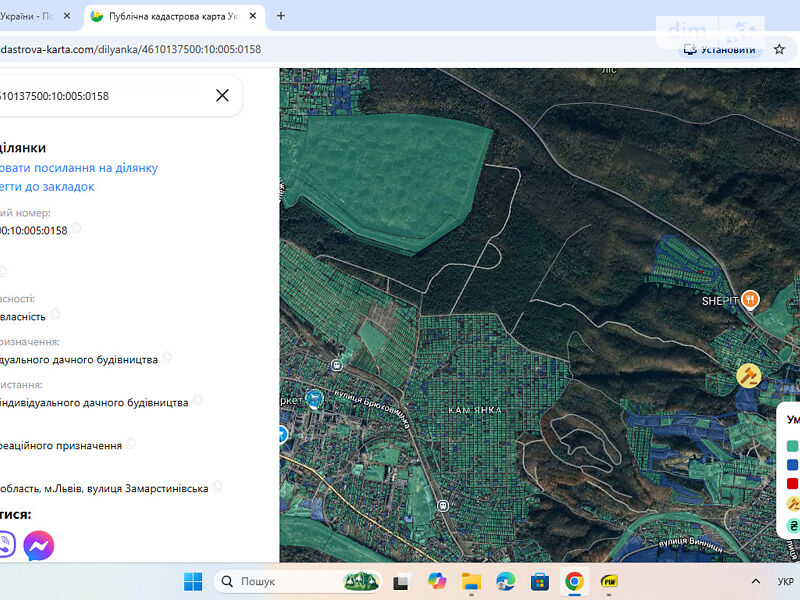Copy the cadastral number value
Screen dimensions: 800x600
tap(76, 229)
